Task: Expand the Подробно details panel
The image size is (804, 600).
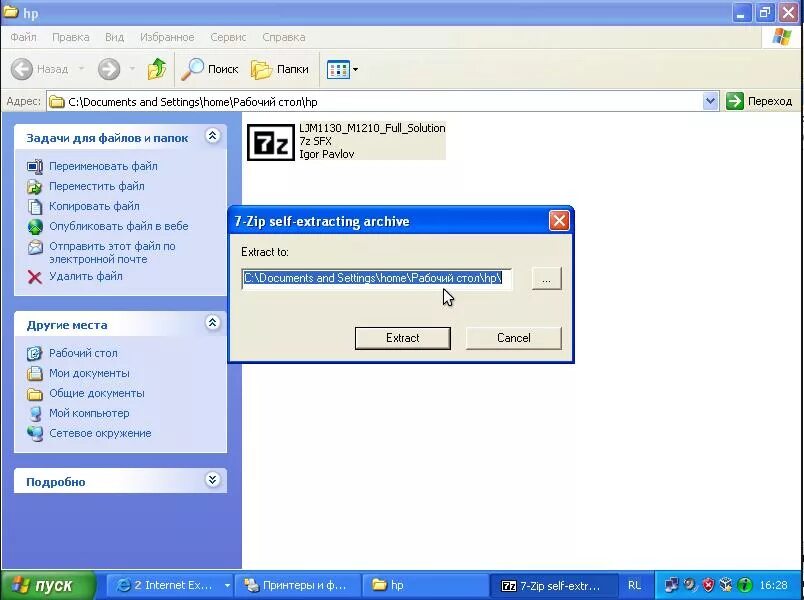Action: click(x=213, y=479)
